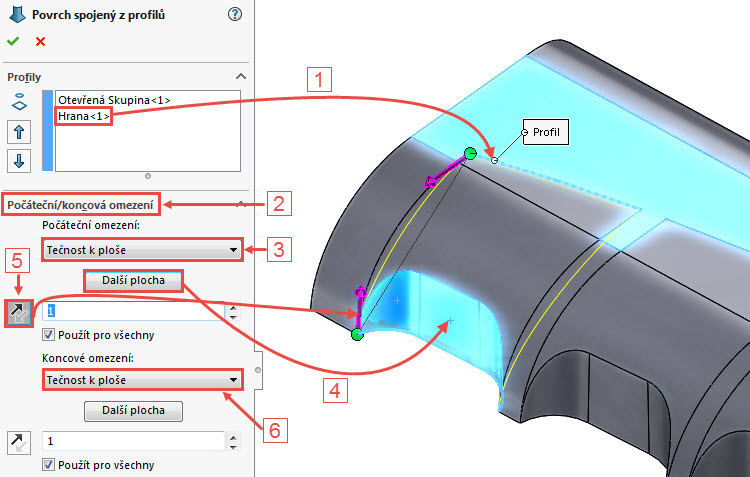The height and width of the screenshot is (477, 750).
Task: Toggle Použít pro všechny for end constraint
Action: [48, 465]
